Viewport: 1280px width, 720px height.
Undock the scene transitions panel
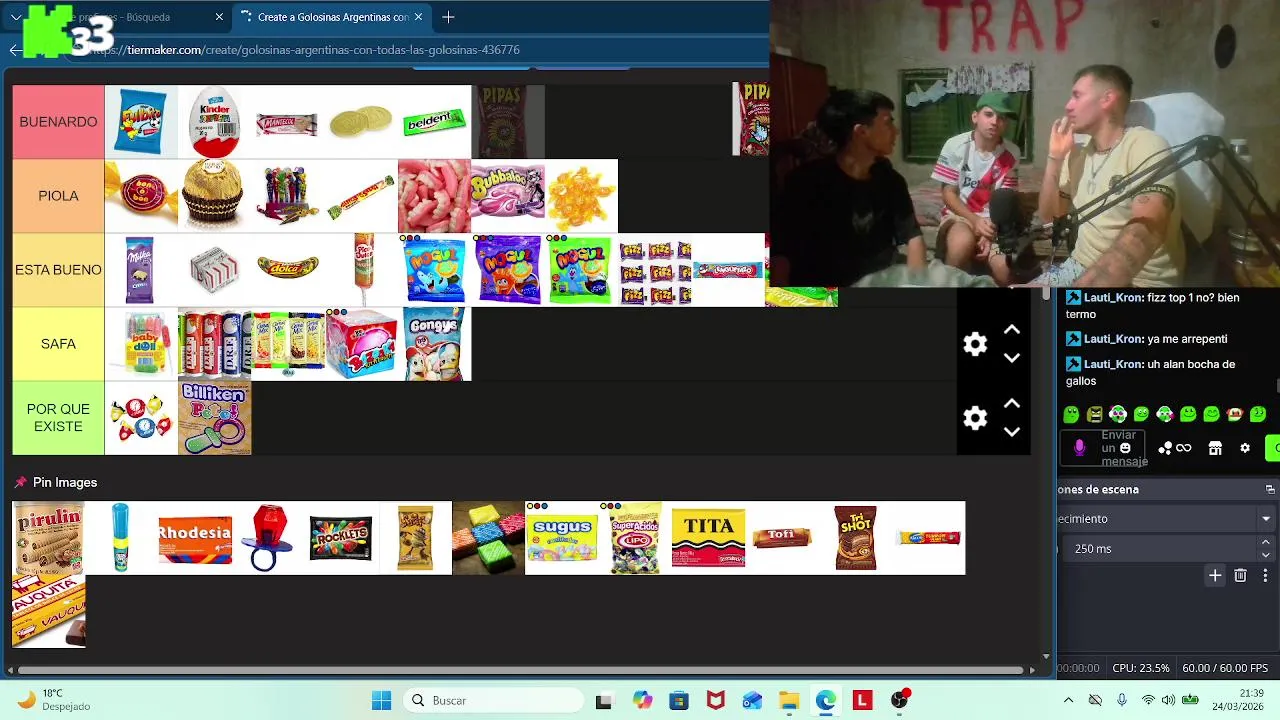coord(1270,489)
